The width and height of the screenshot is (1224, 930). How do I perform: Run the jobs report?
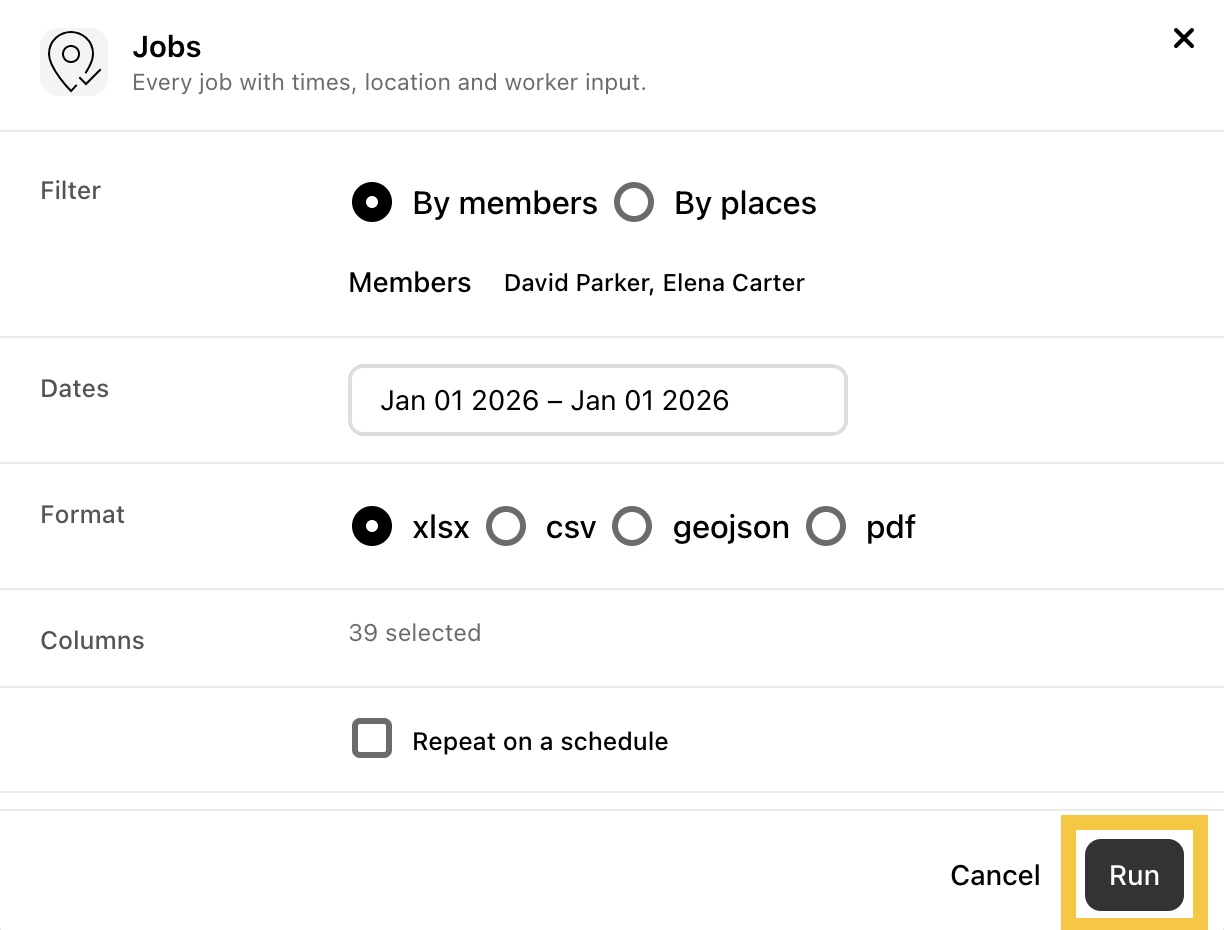[x=1134, y=876]
